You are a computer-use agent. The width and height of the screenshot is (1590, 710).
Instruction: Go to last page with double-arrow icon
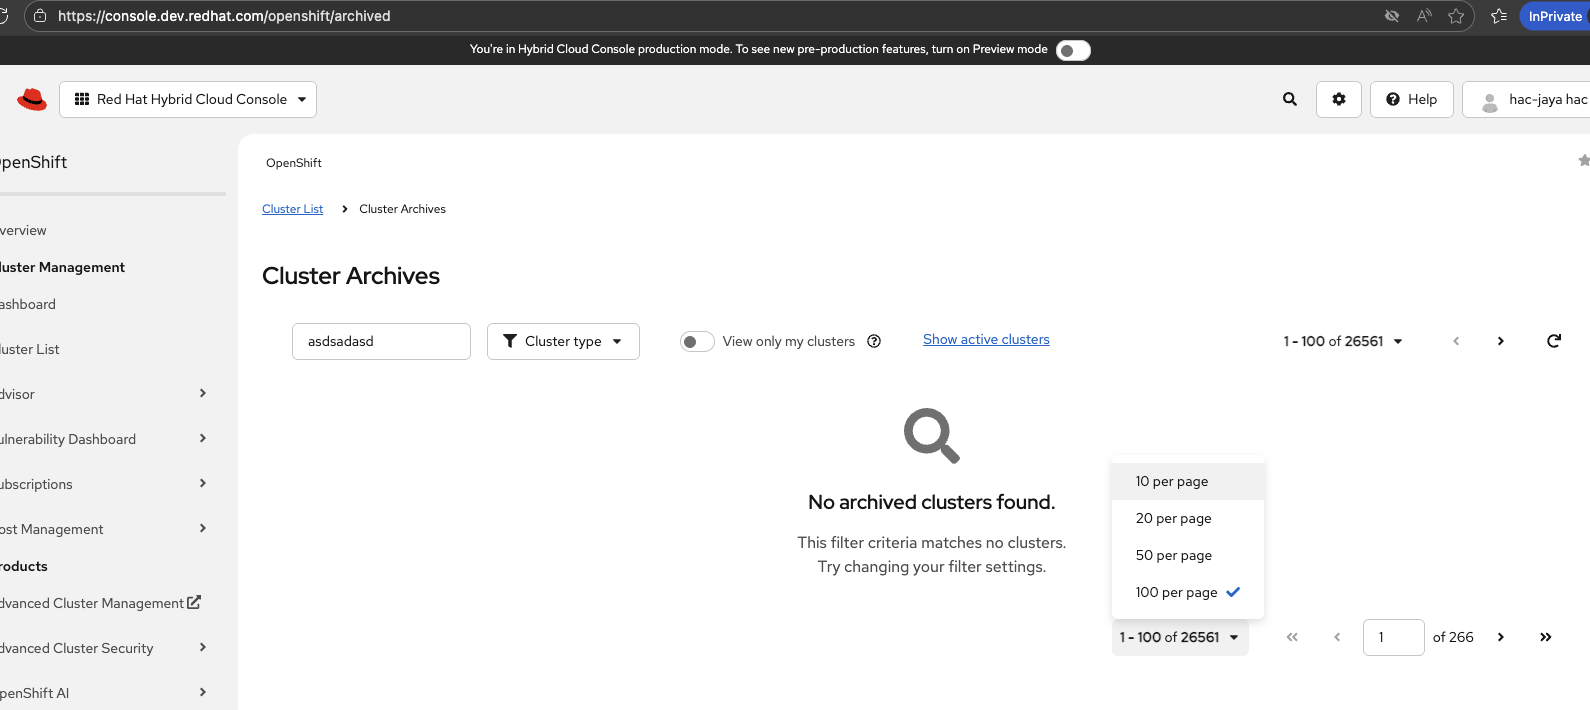(1546, 637)
